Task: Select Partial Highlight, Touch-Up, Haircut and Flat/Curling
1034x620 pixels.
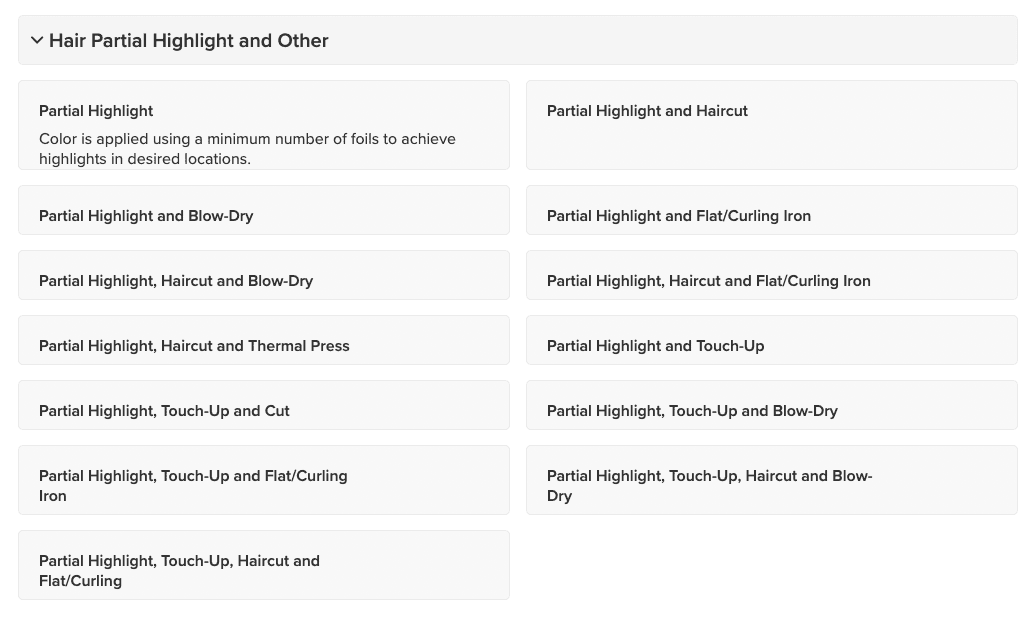Action: click(x=264, y=565)
